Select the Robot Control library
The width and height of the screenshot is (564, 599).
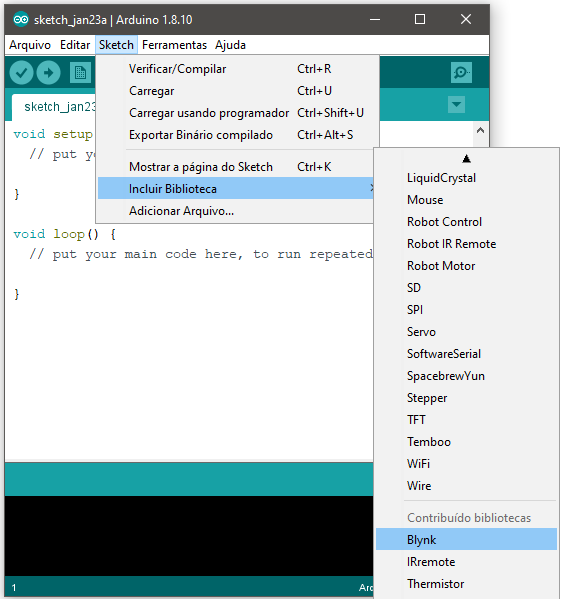point(466,222)
